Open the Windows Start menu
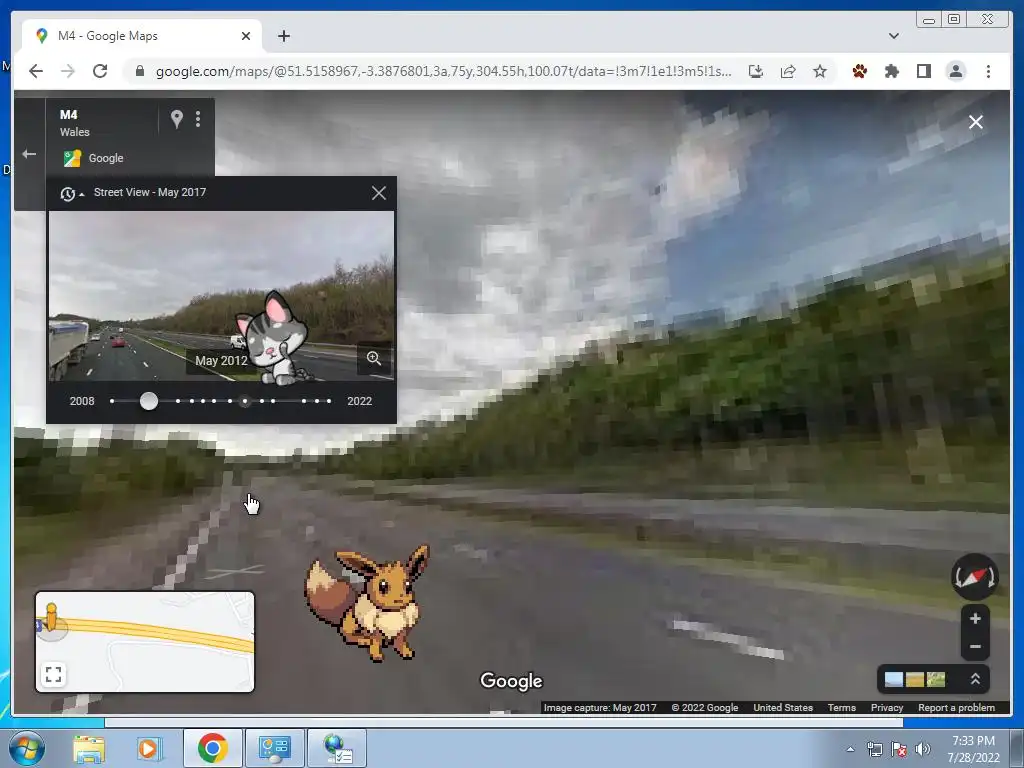Viewport: 1024px width, 768px height. [27, 748]
